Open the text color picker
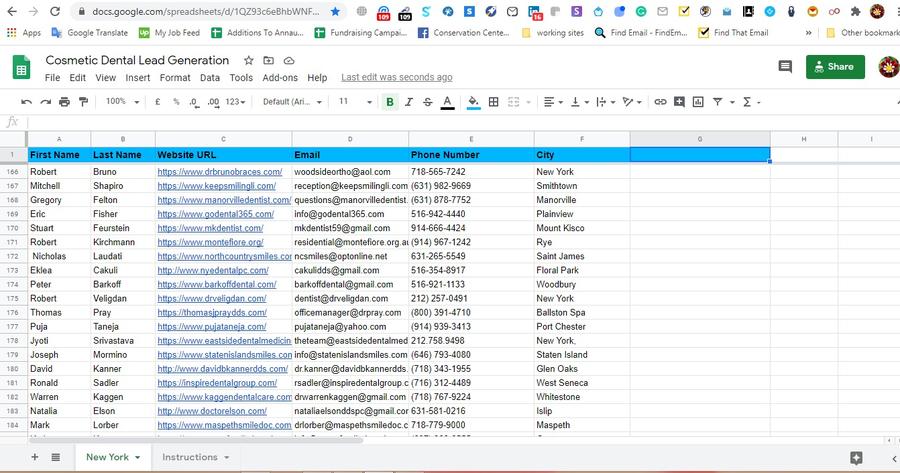Viewport: 900px width, 473px height. [x=447, y=102]
